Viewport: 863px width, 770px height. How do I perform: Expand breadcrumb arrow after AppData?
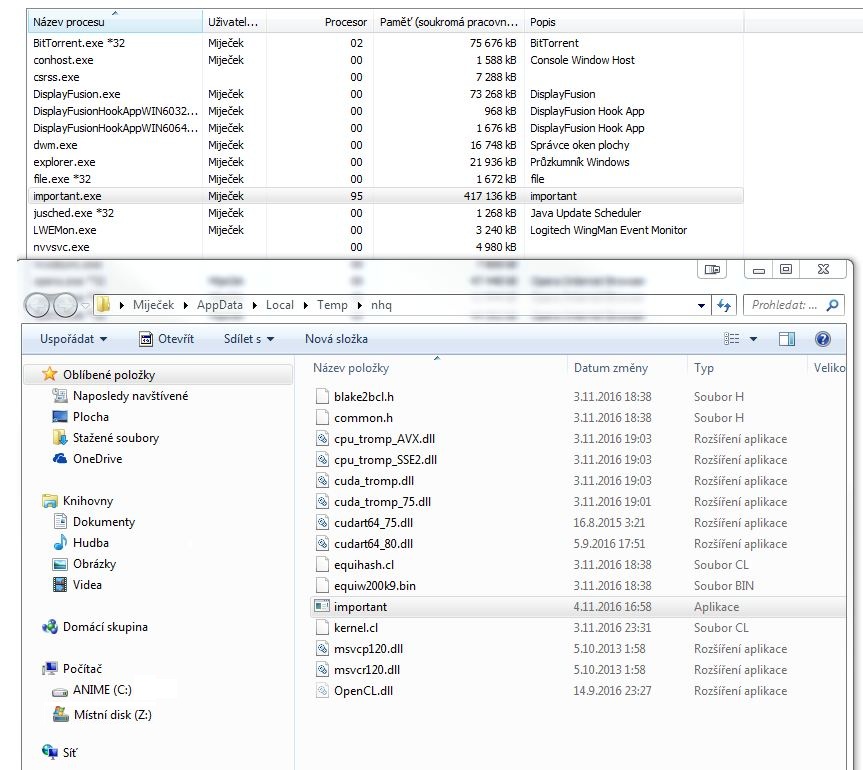tap(255, 305)
